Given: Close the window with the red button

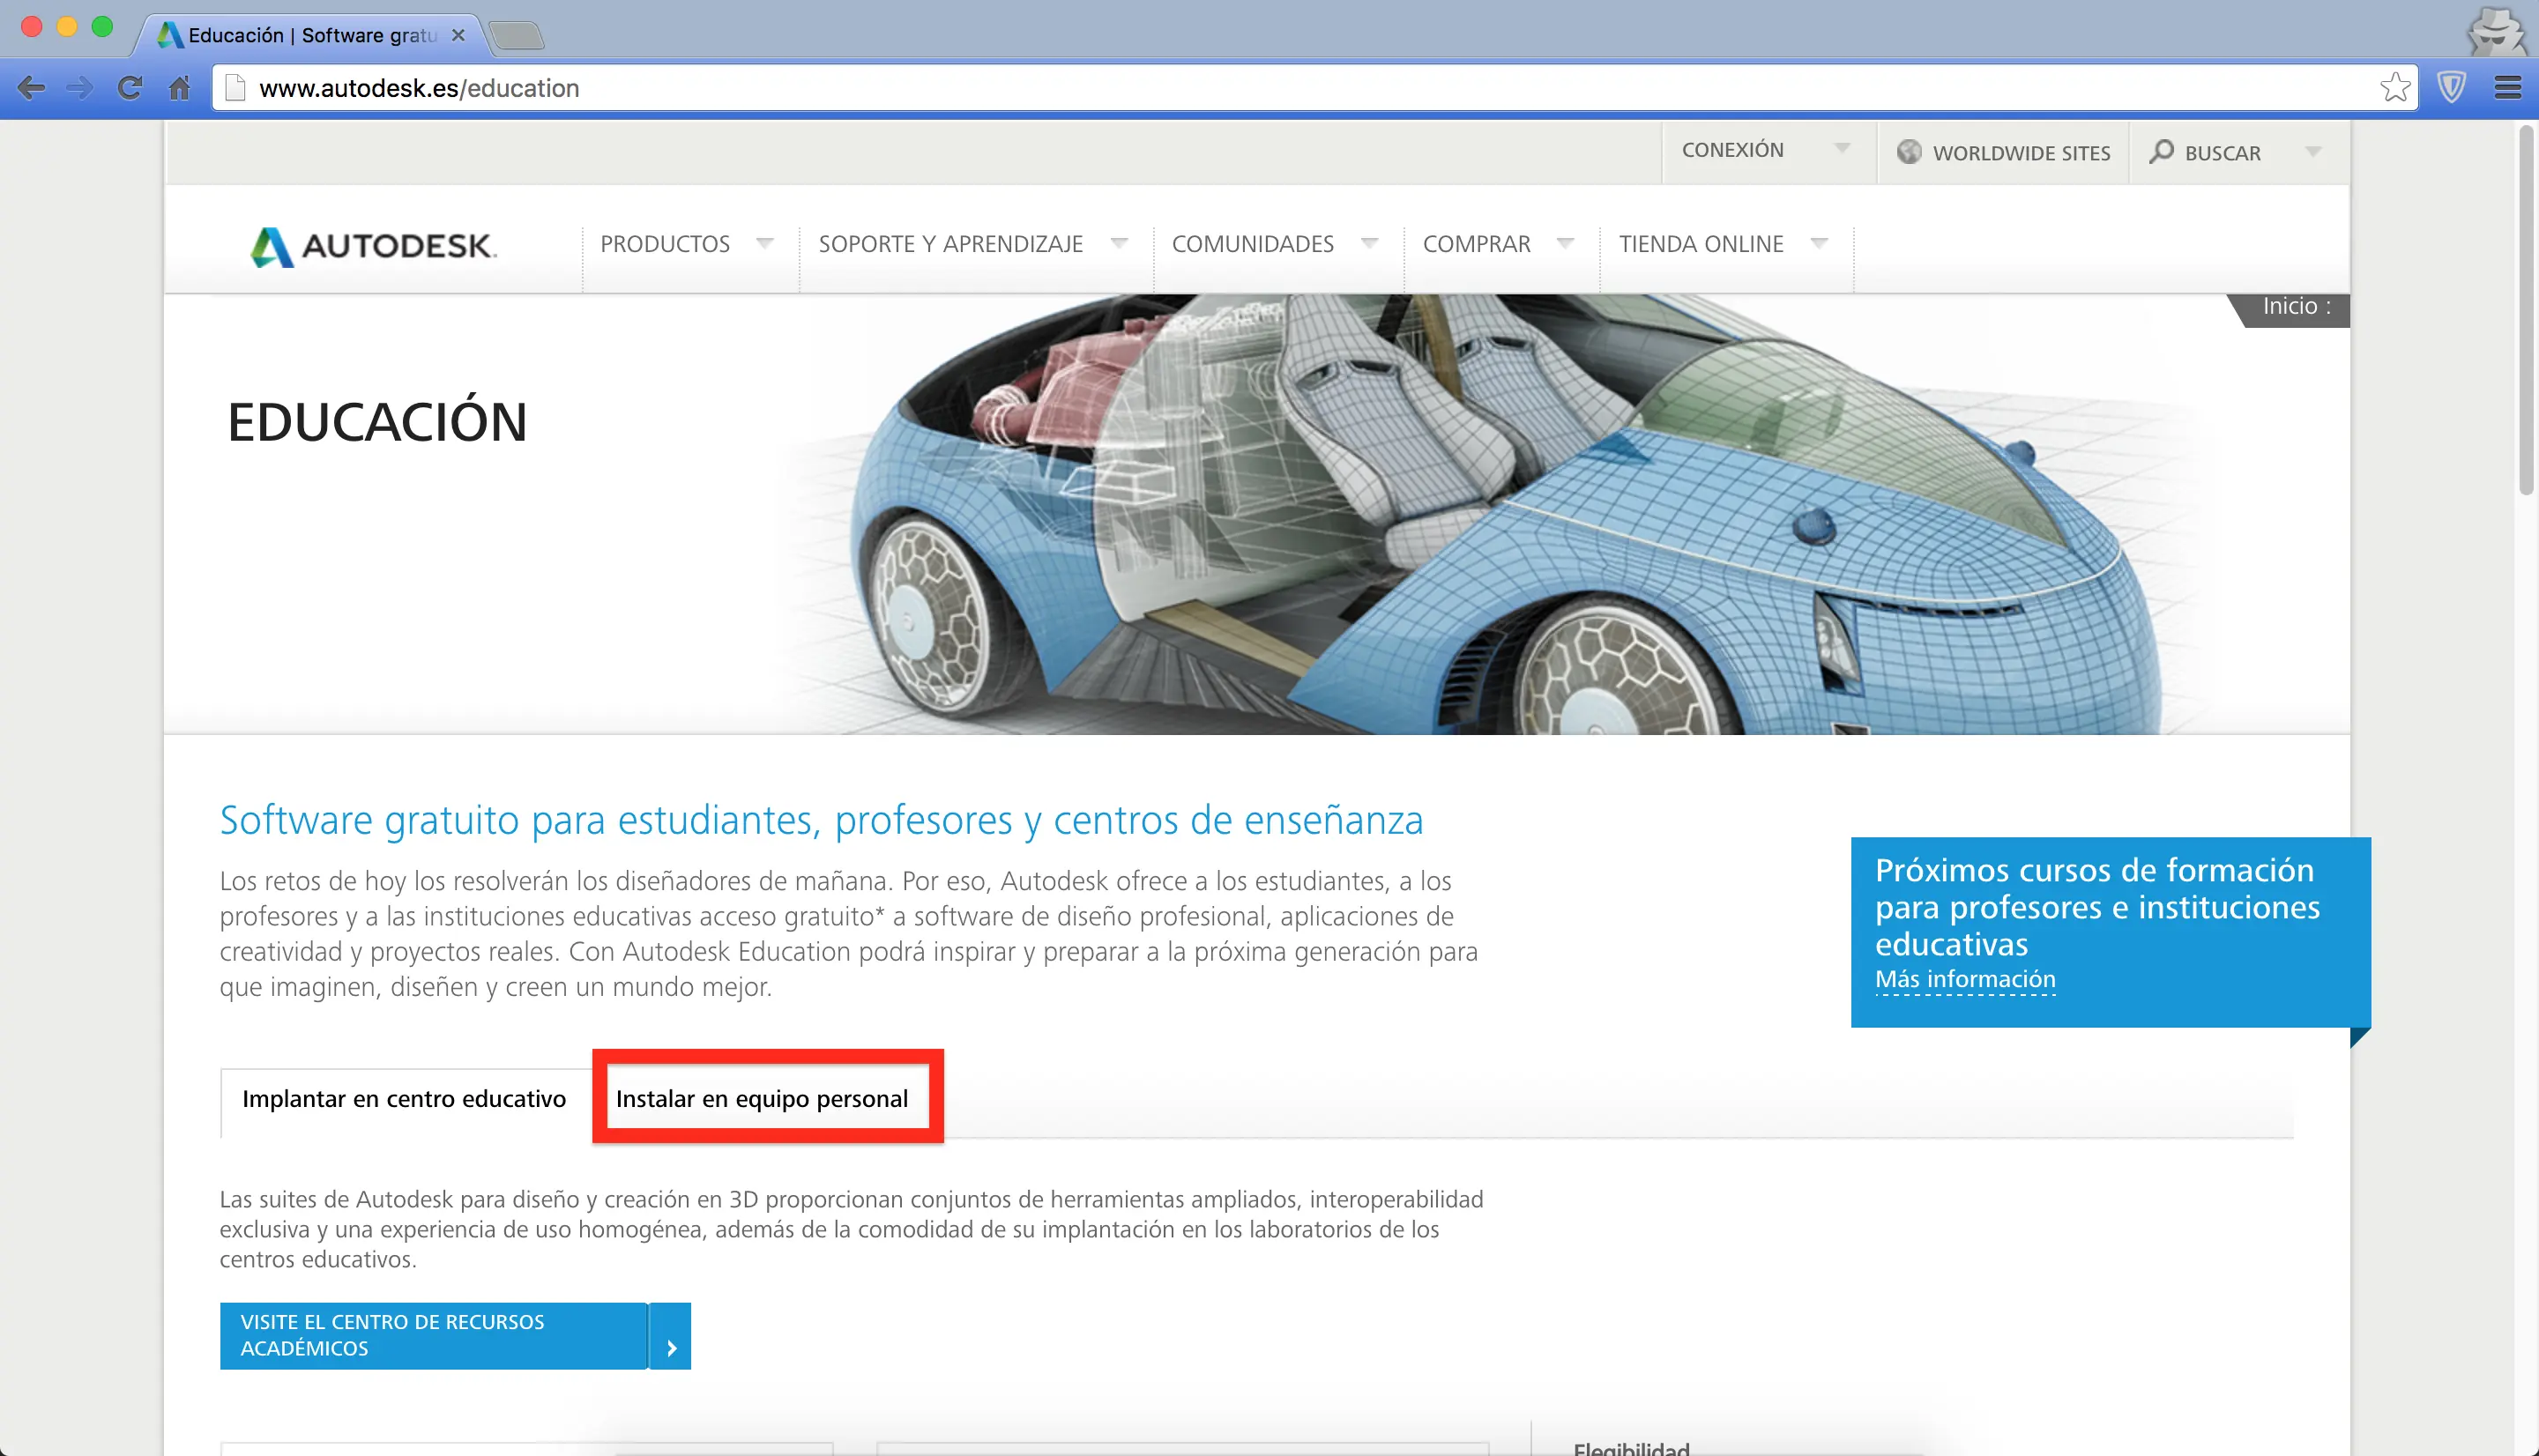Looking at the screenshot, I should [32, 26].
